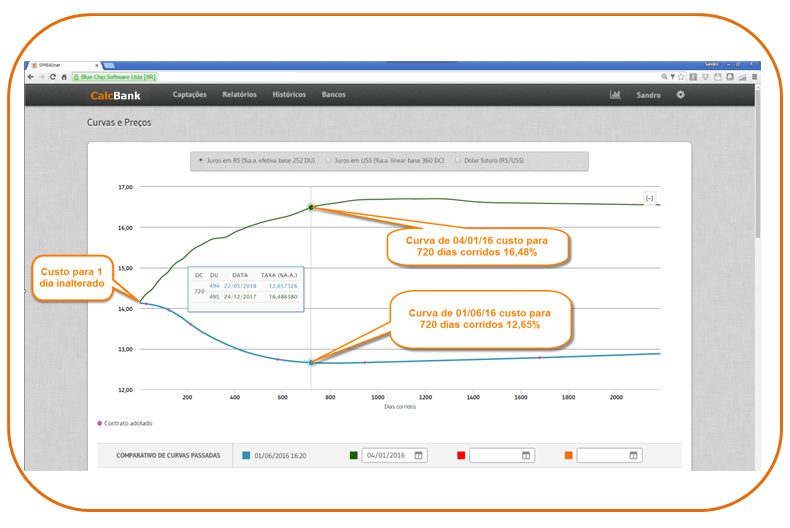Click the date field beside red swatch
This screenshot has width=790, height=528.
pyautogui.click(x=494, y=455)
